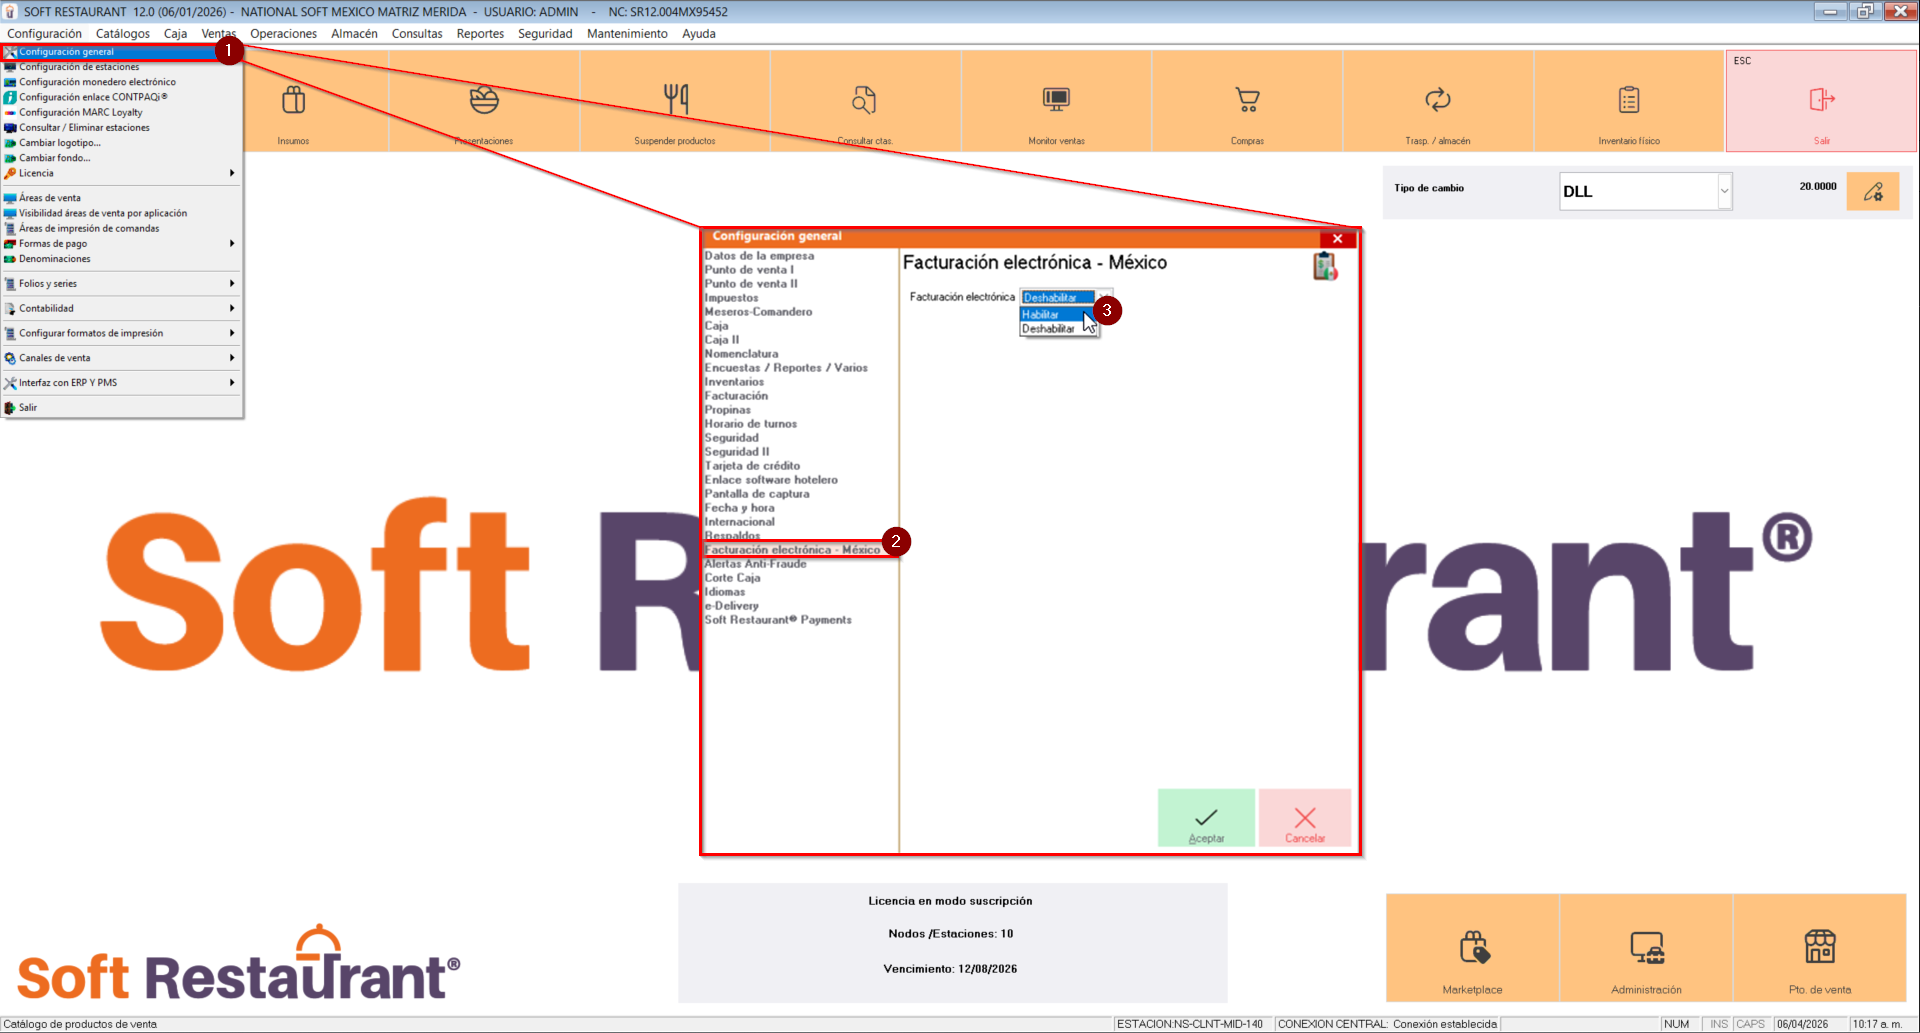This screenshot has width=1920, height=1033.
Task: Open the Insumos toolbar icon
Action: pos(293,100)
